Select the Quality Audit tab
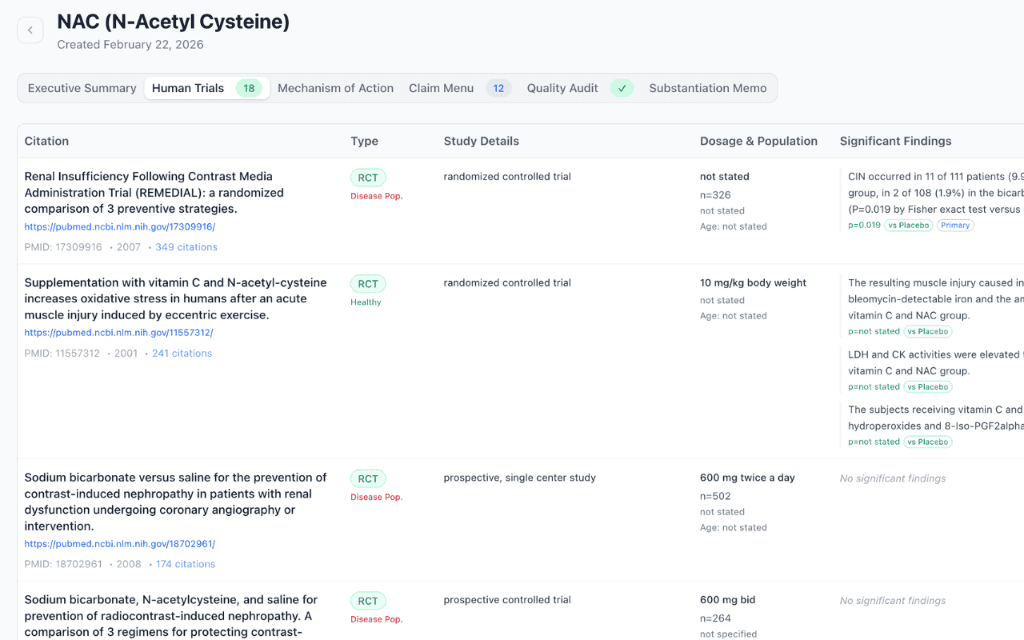The width and height of the screenshot is (1024, 640). 562,88
